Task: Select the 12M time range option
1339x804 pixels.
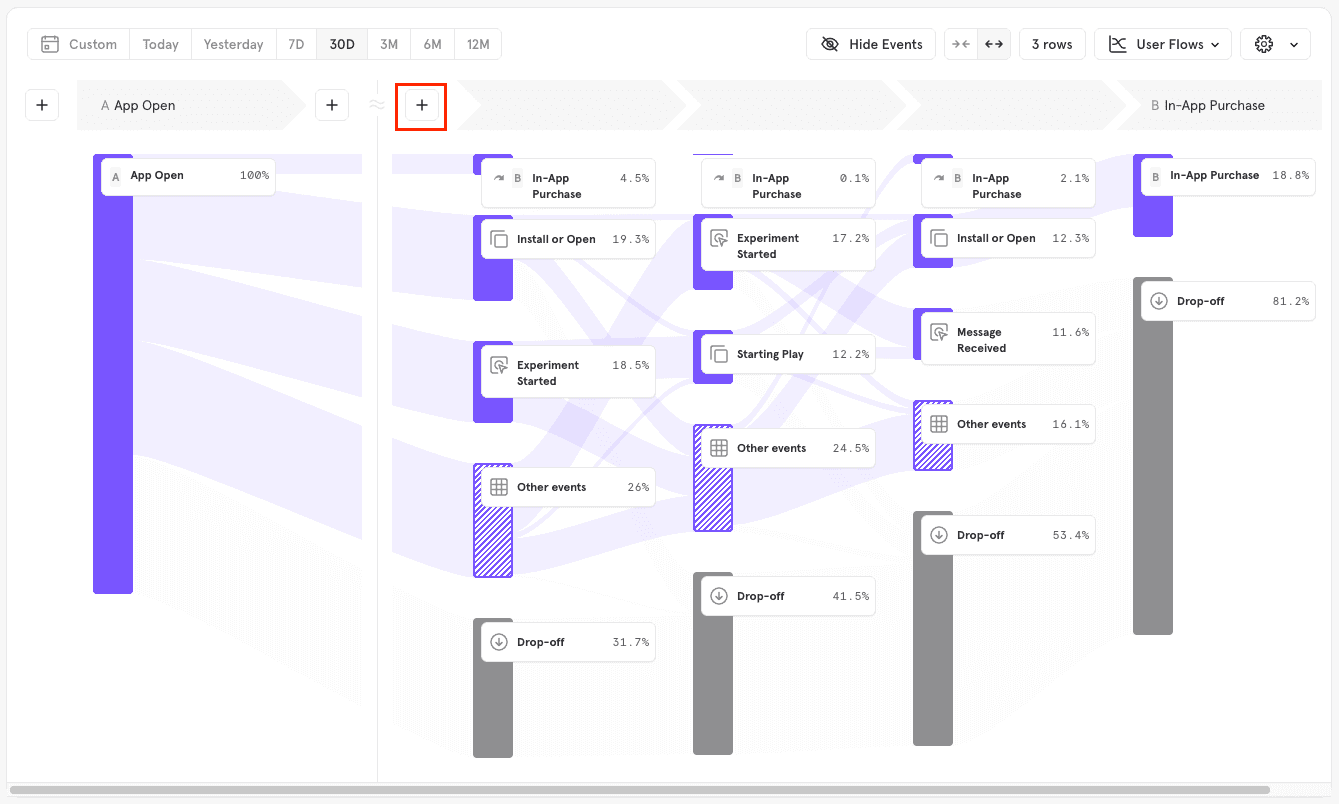Action: click(477, 43)
